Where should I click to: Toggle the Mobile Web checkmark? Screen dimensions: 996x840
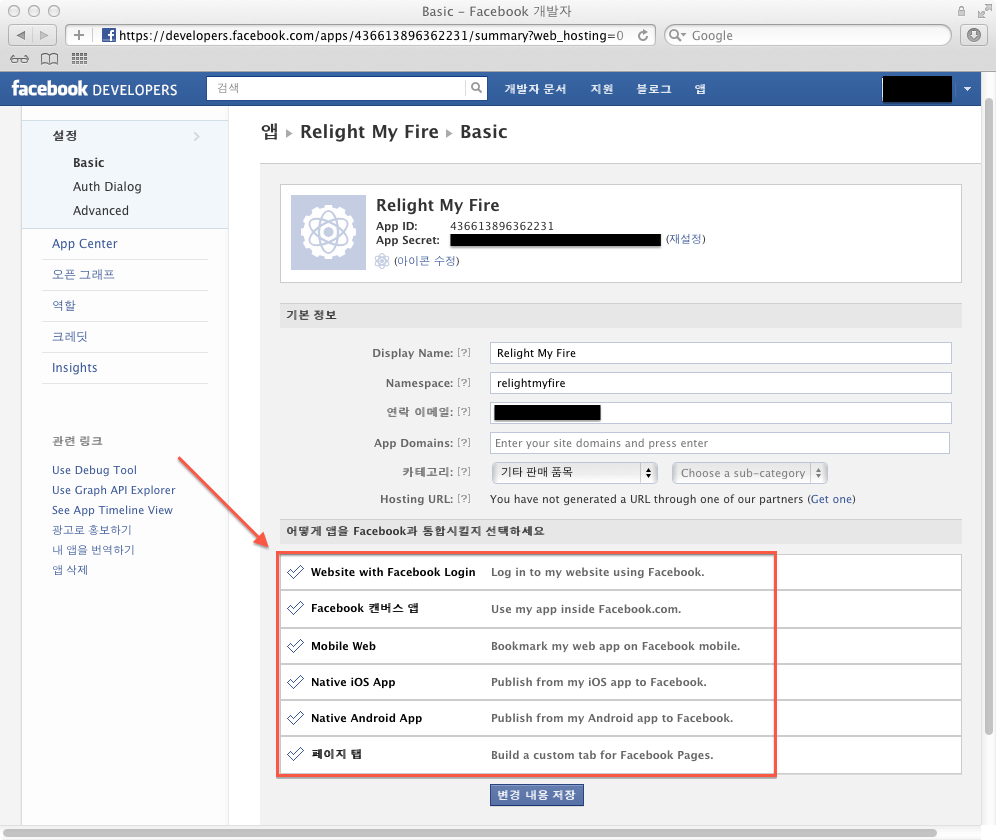[x=295, y=647]
